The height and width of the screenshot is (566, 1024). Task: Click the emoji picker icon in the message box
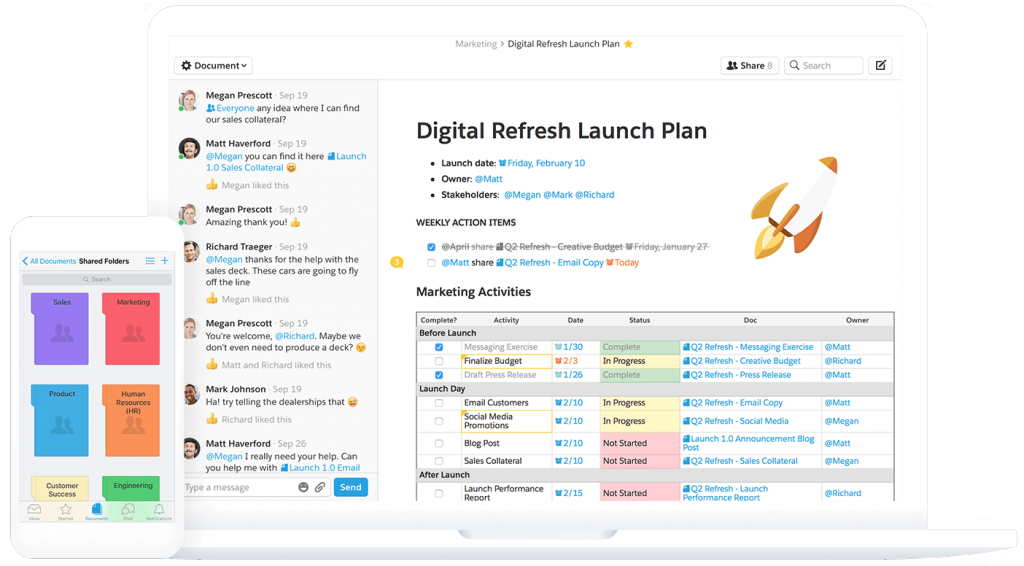tap(303, 487)
